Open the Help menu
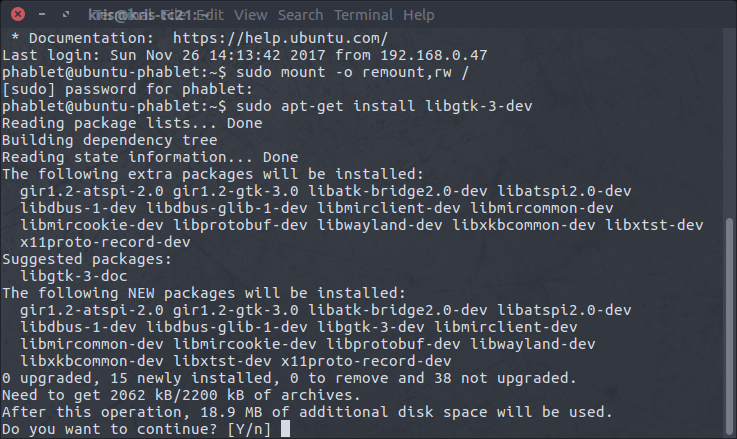737x439 pixels. click(418, 15)
